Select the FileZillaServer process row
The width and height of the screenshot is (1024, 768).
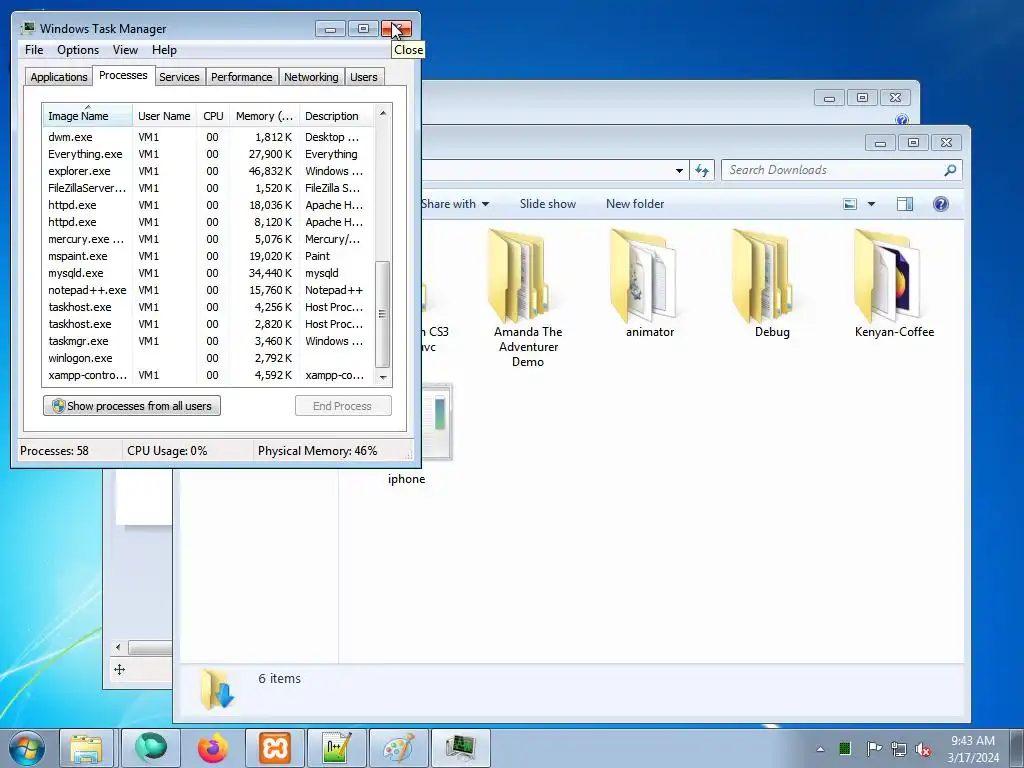[208, 188]
